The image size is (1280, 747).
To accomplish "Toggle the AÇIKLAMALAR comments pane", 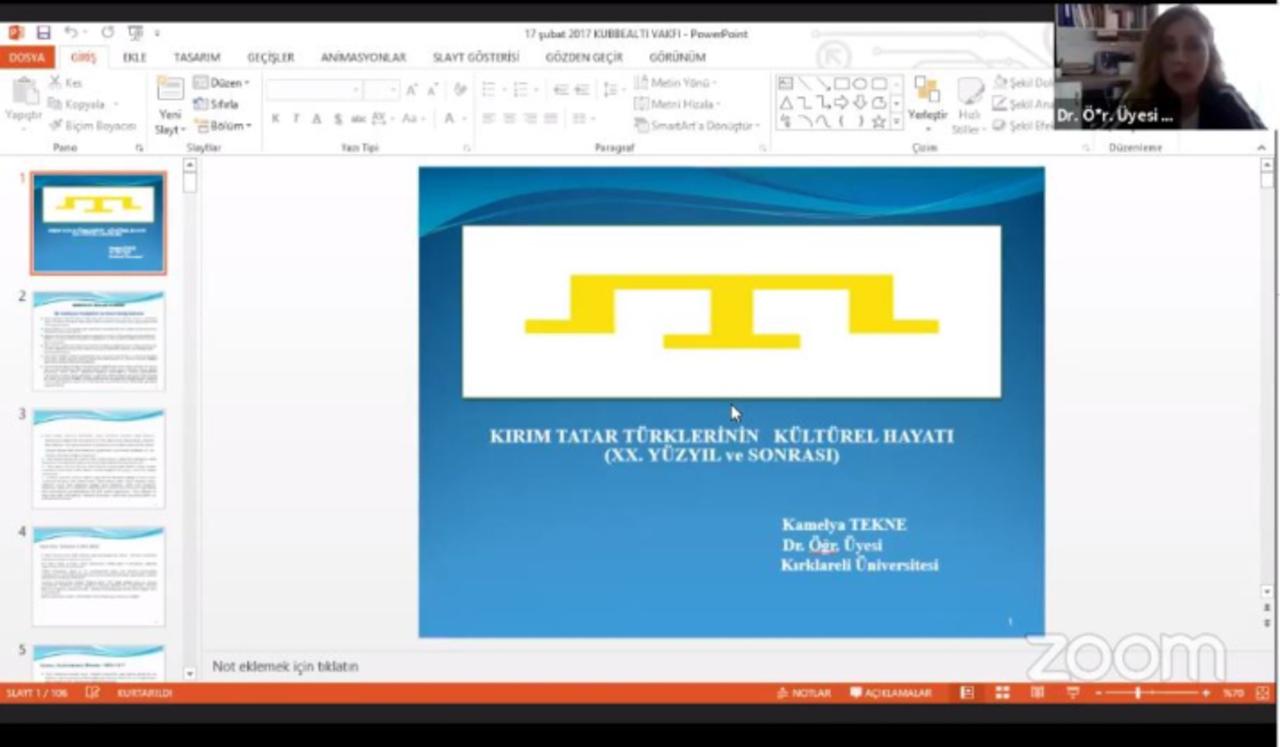I will [x=891, y=693].
